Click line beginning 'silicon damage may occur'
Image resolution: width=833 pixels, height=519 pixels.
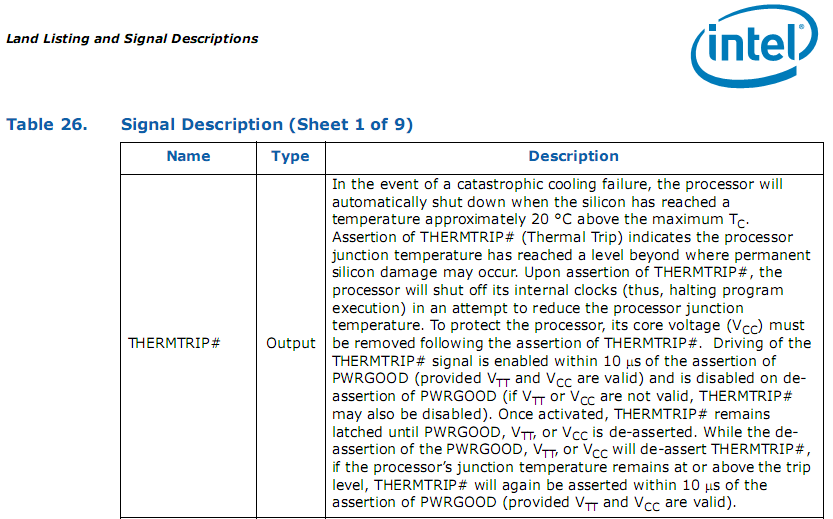tap(557, 273)
